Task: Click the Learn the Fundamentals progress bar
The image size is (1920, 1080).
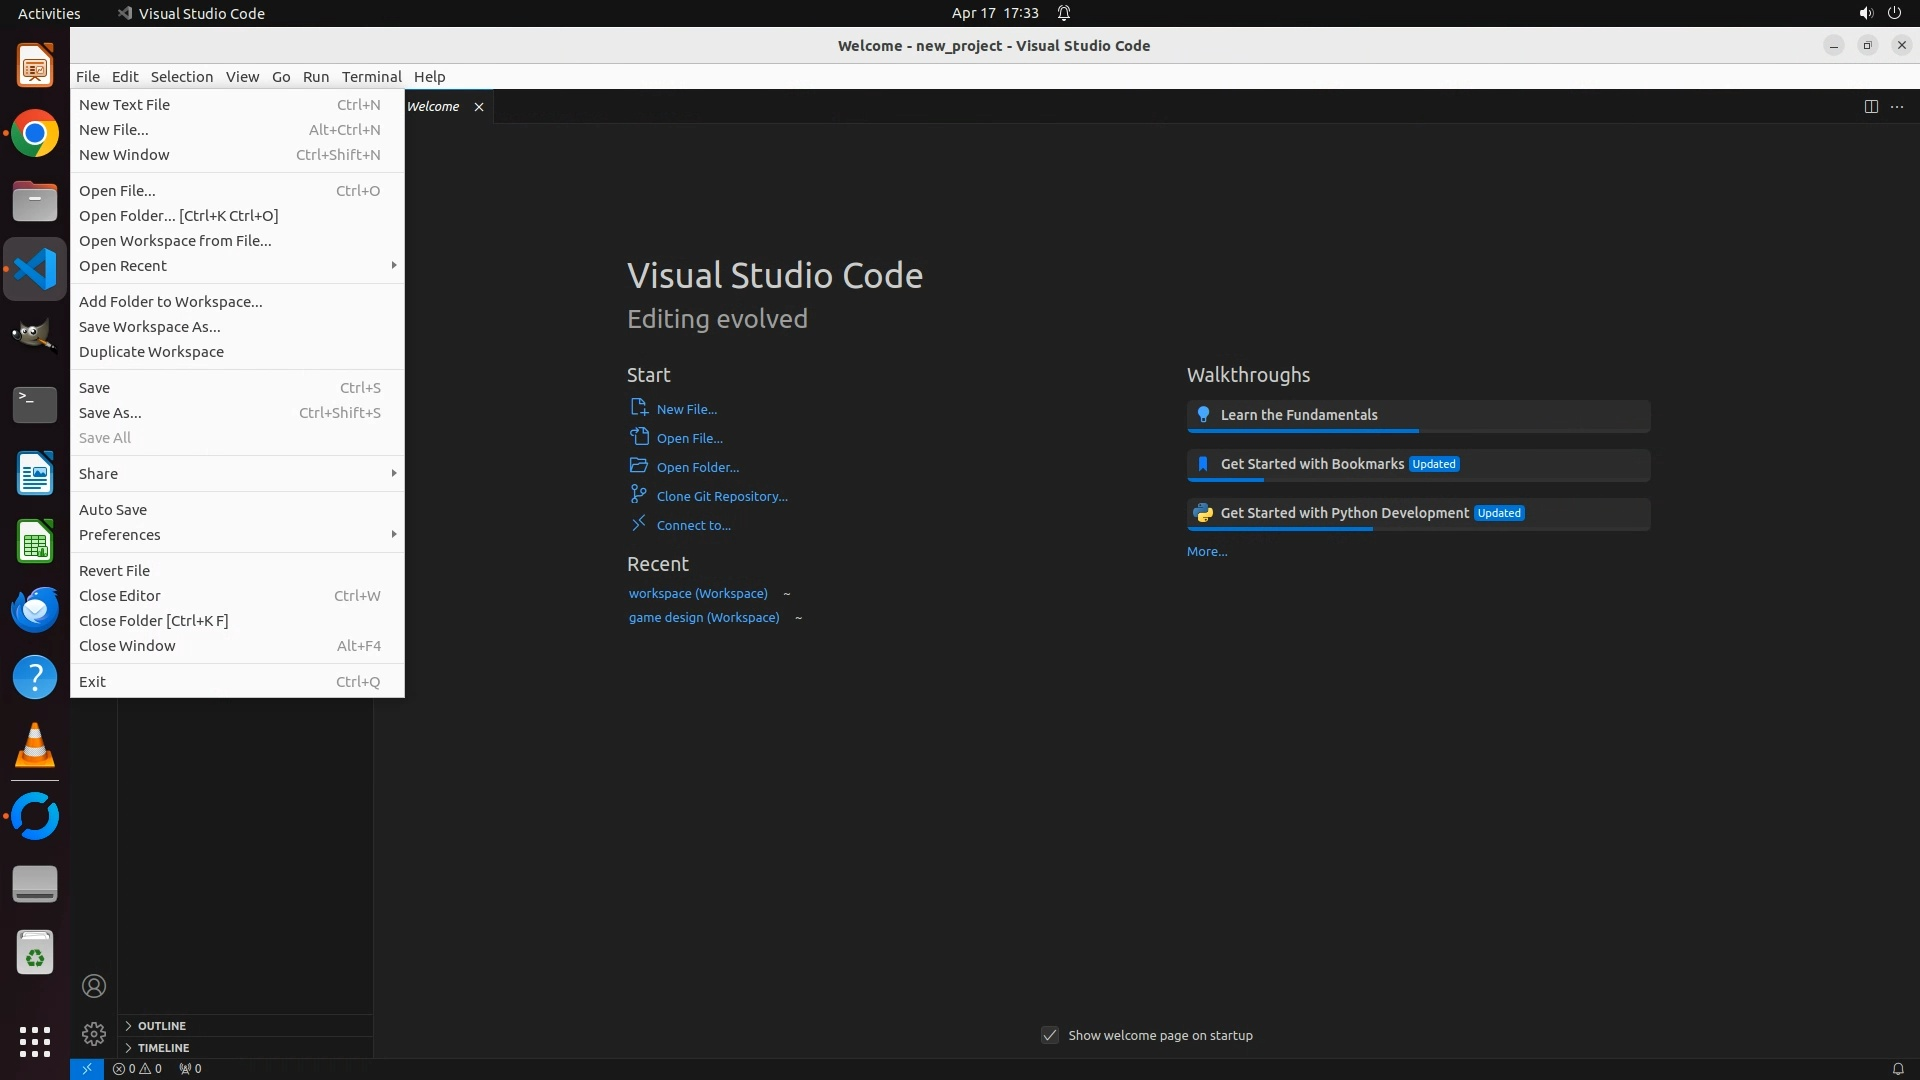Action: click(x=1302, y=431)
